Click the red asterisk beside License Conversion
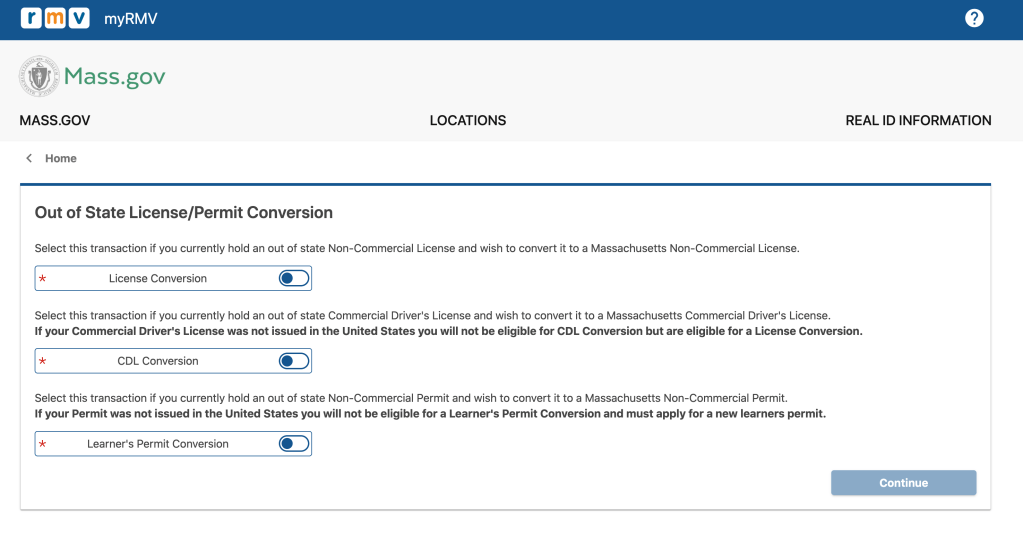This screenshot has width=1023, height=543. (42, 279)
